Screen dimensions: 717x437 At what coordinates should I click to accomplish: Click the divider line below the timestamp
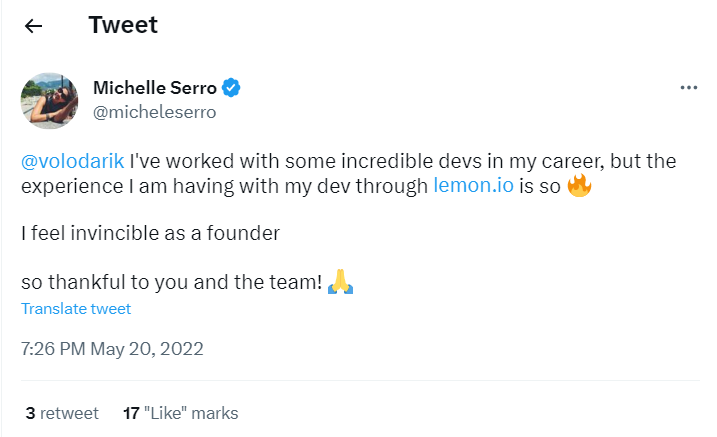click(358, 381)
